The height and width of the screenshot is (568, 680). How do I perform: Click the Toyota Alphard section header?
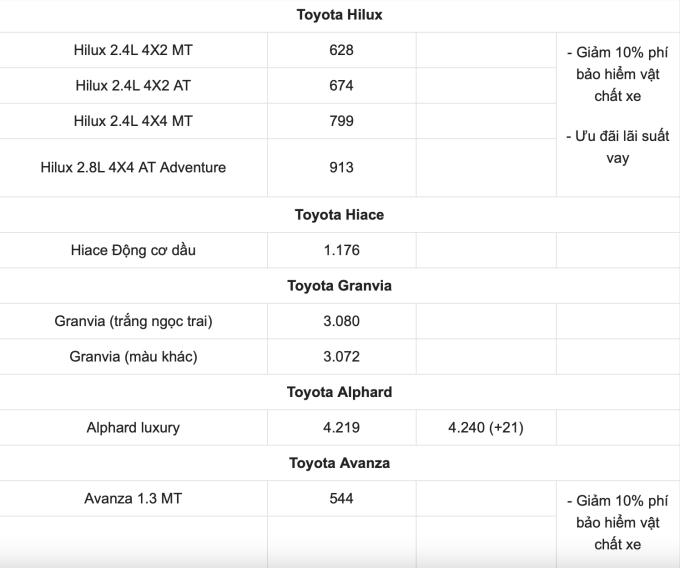339,392
